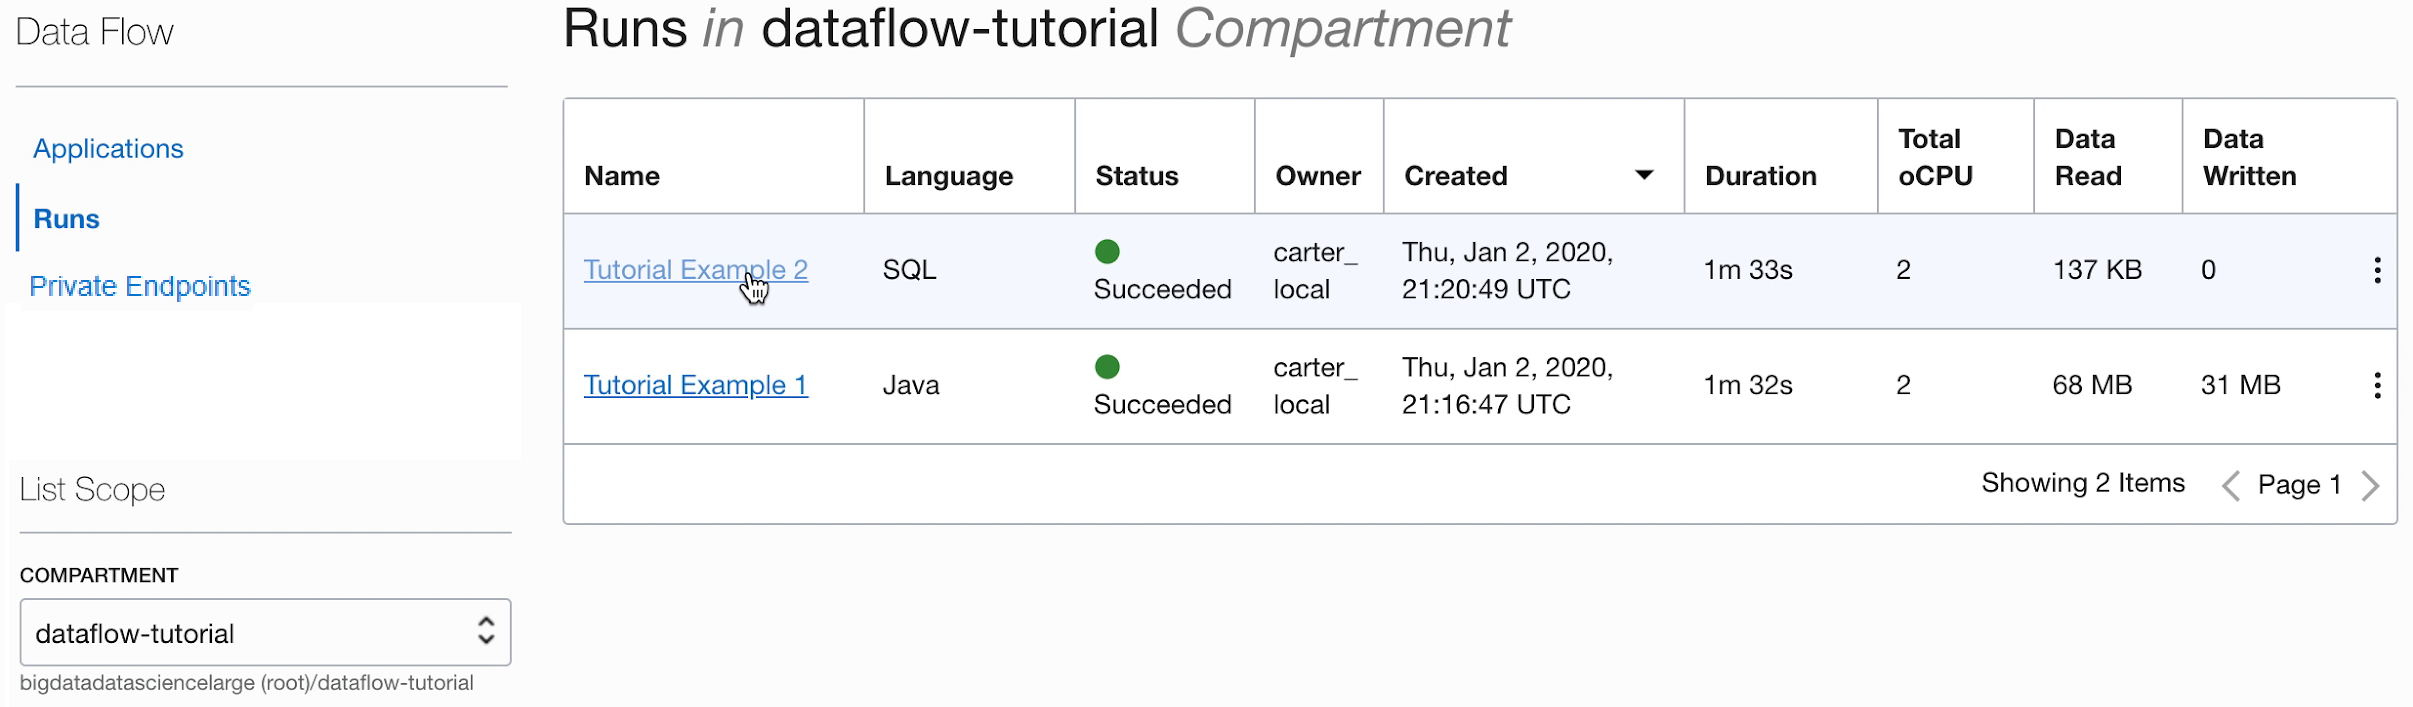Click the Total oCPU column header
The height and width of the screenshot is (707, 2413).
[1935, 158]
